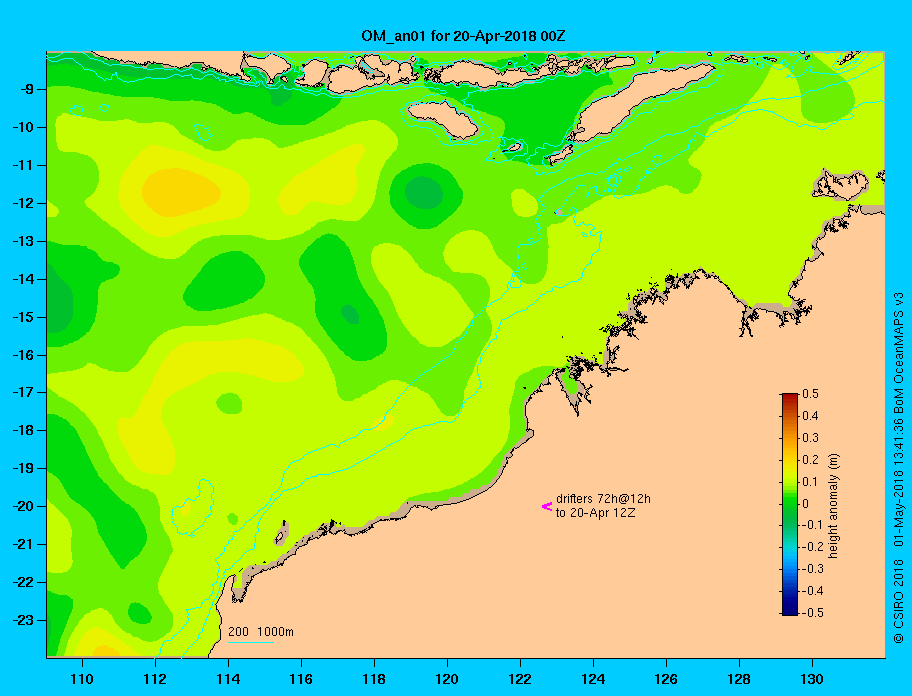
Task: Click longitude axis label 130
Action: click(812, 679)
